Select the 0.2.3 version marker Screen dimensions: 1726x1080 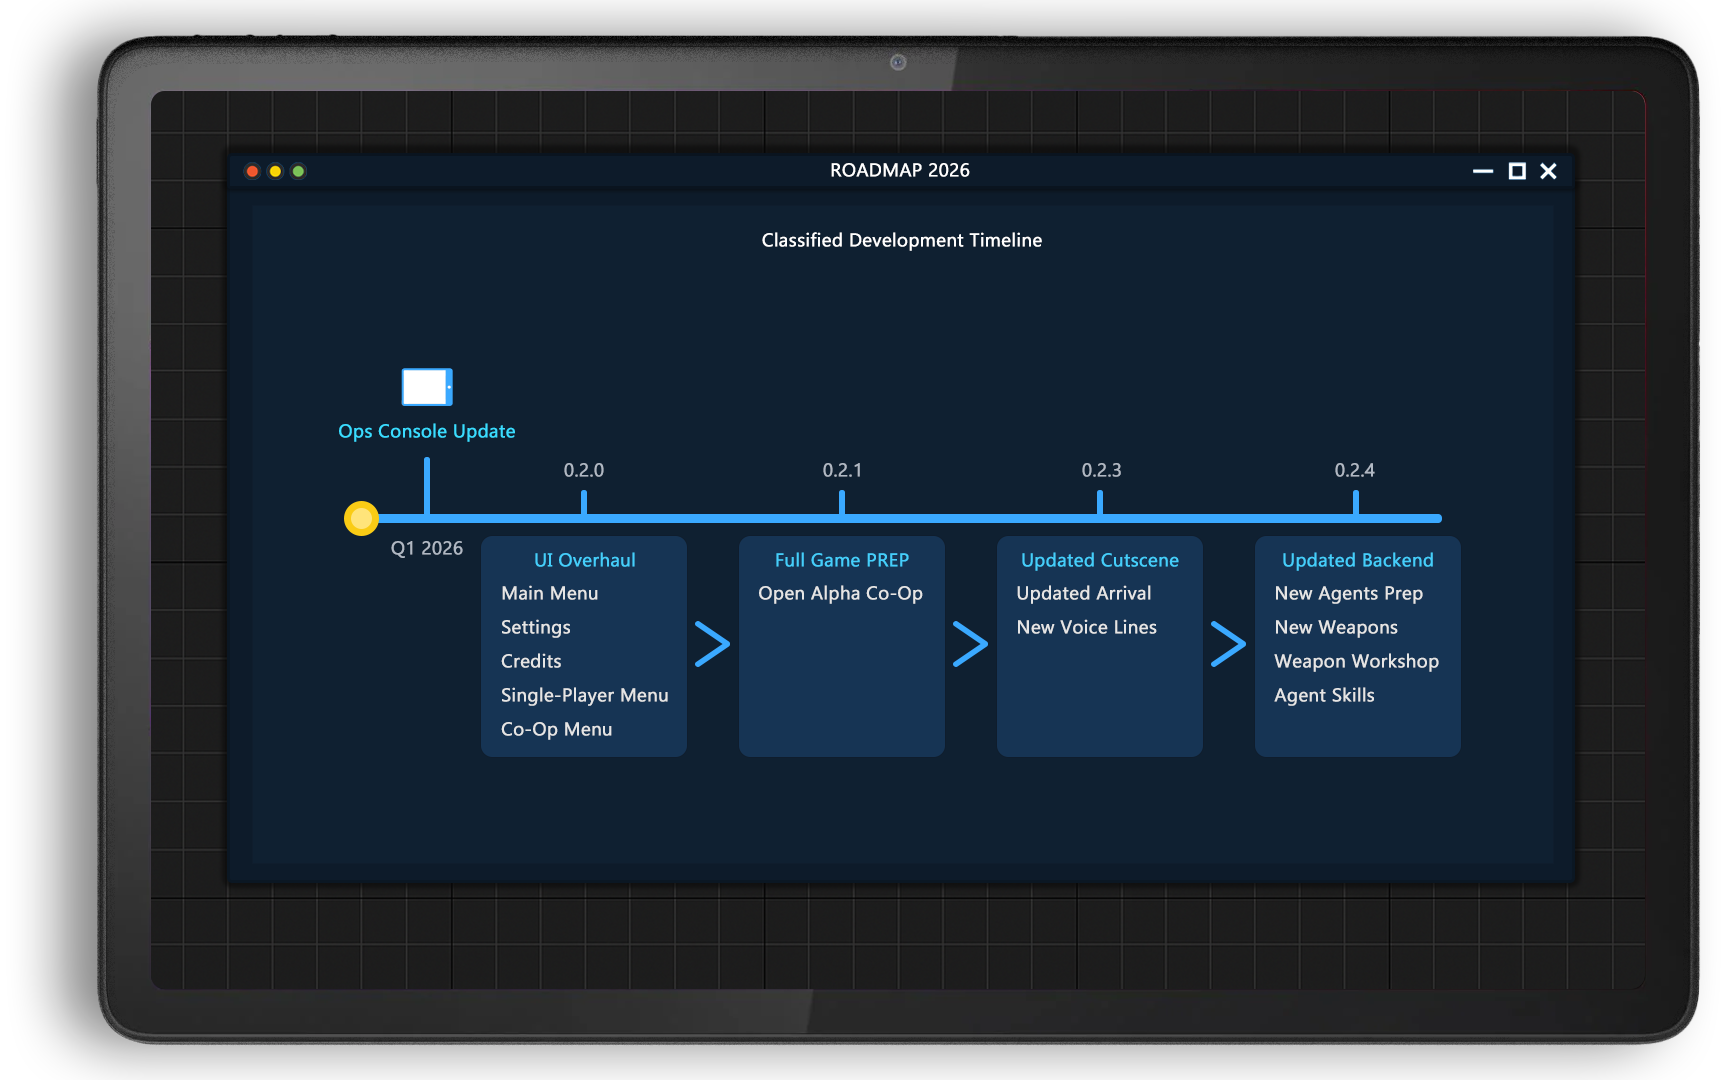point(1101,470)
